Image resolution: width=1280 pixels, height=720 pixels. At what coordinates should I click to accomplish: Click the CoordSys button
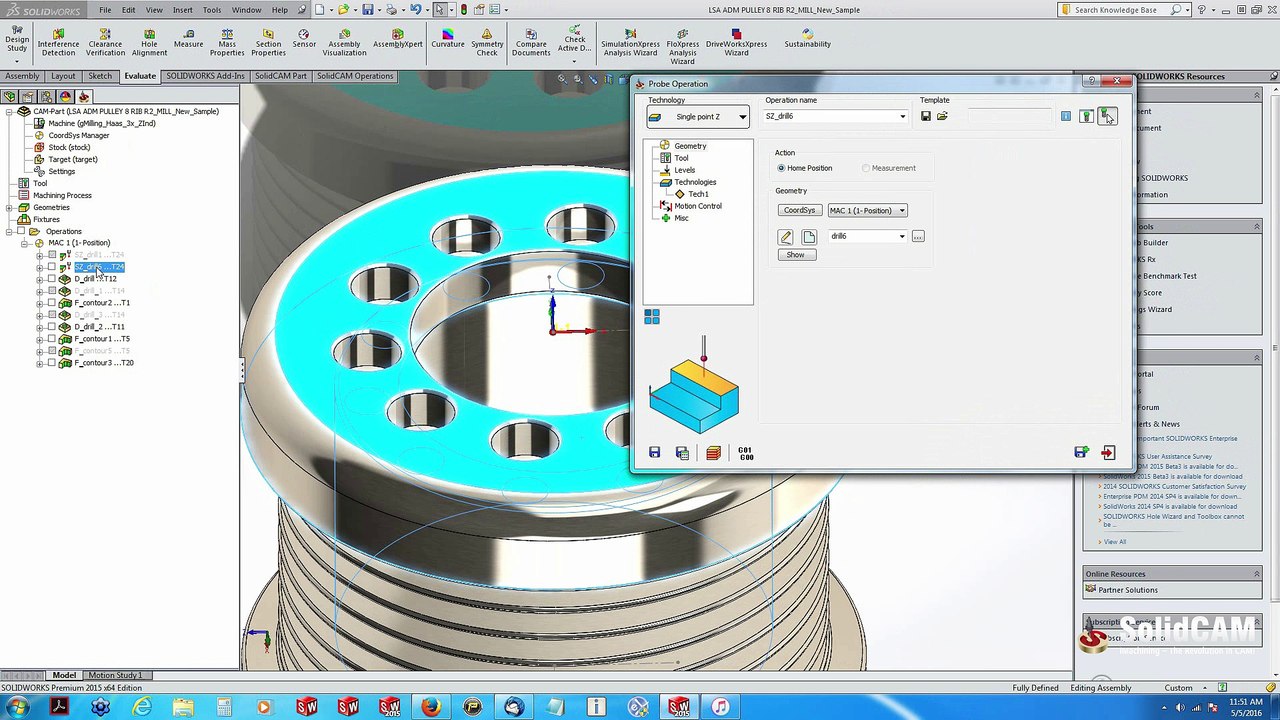coord(800,211)
